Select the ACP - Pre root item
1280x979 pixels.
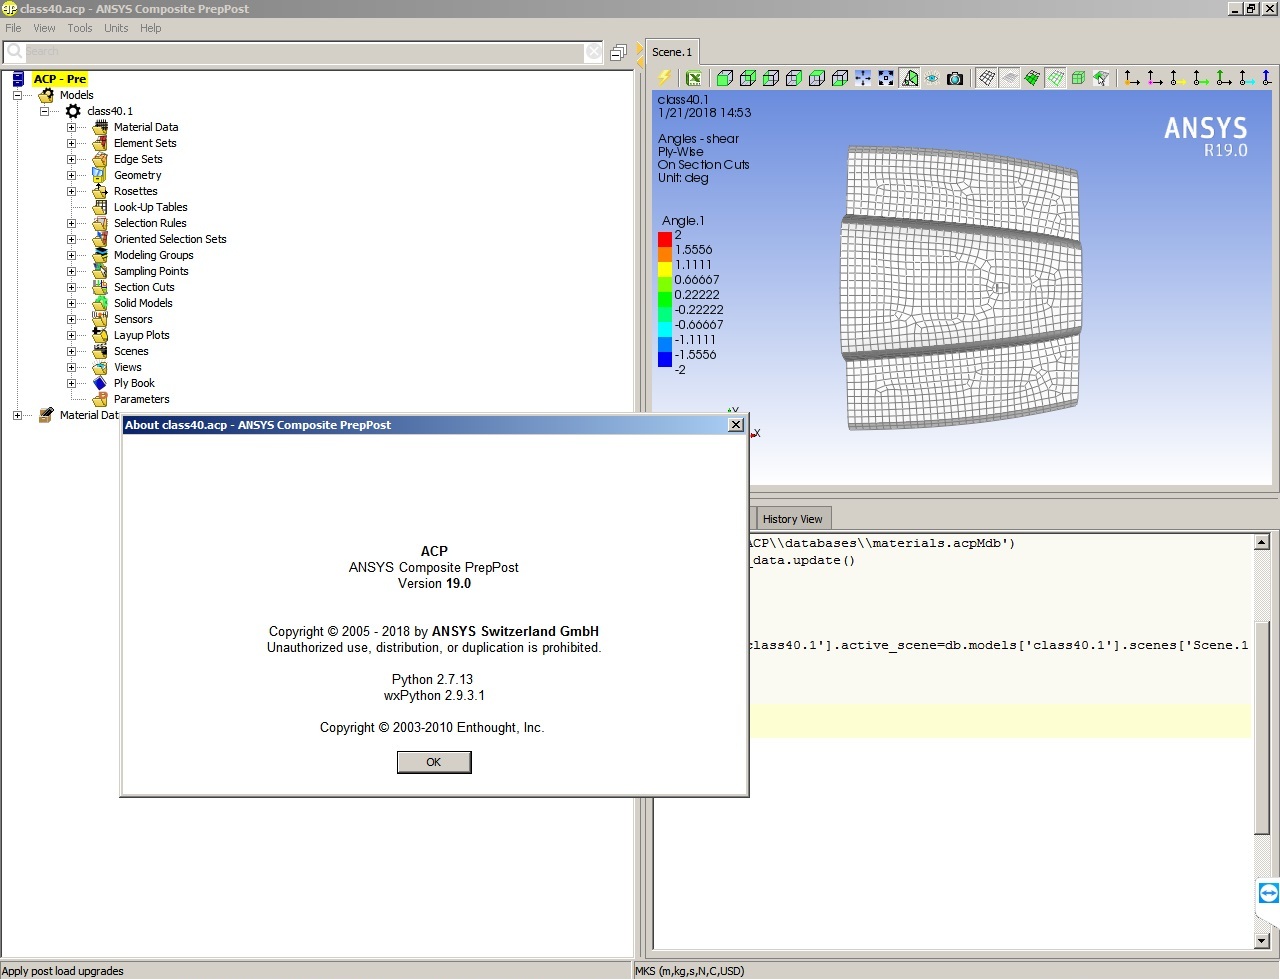(60, 79)
